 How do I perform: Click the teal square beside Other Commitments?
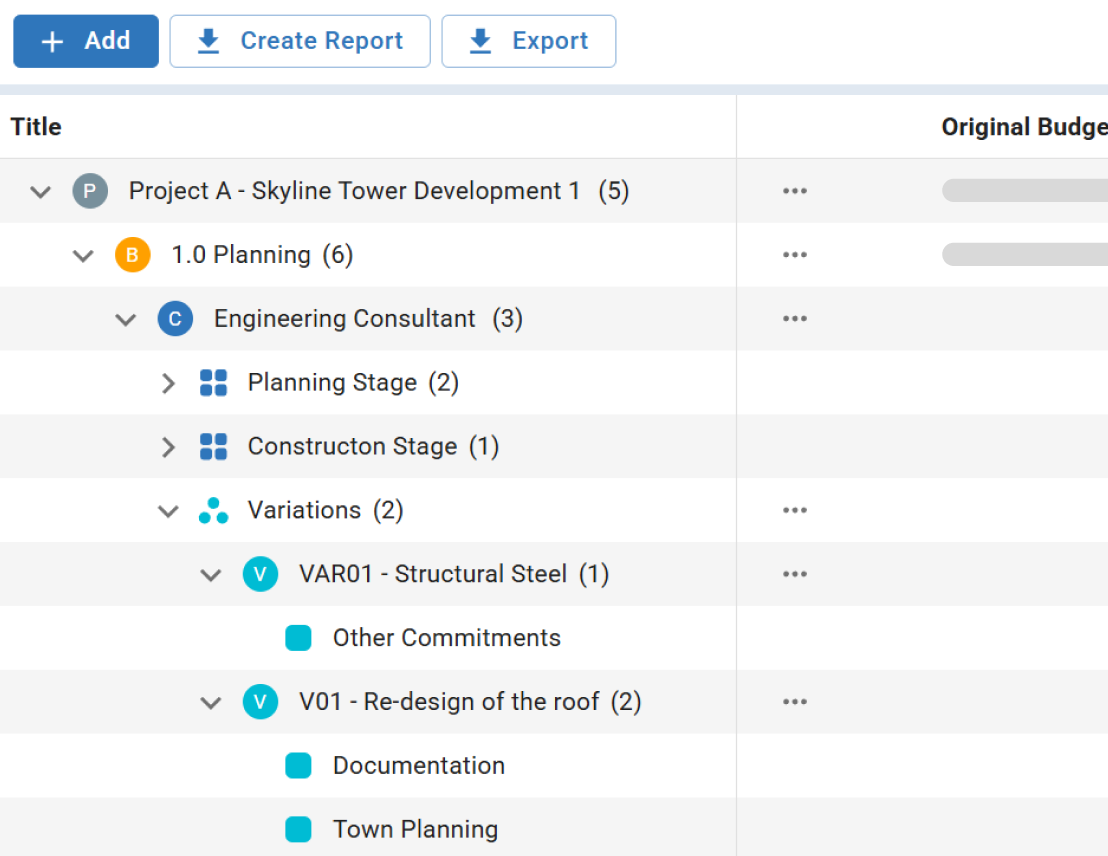(x=299, y=638)
